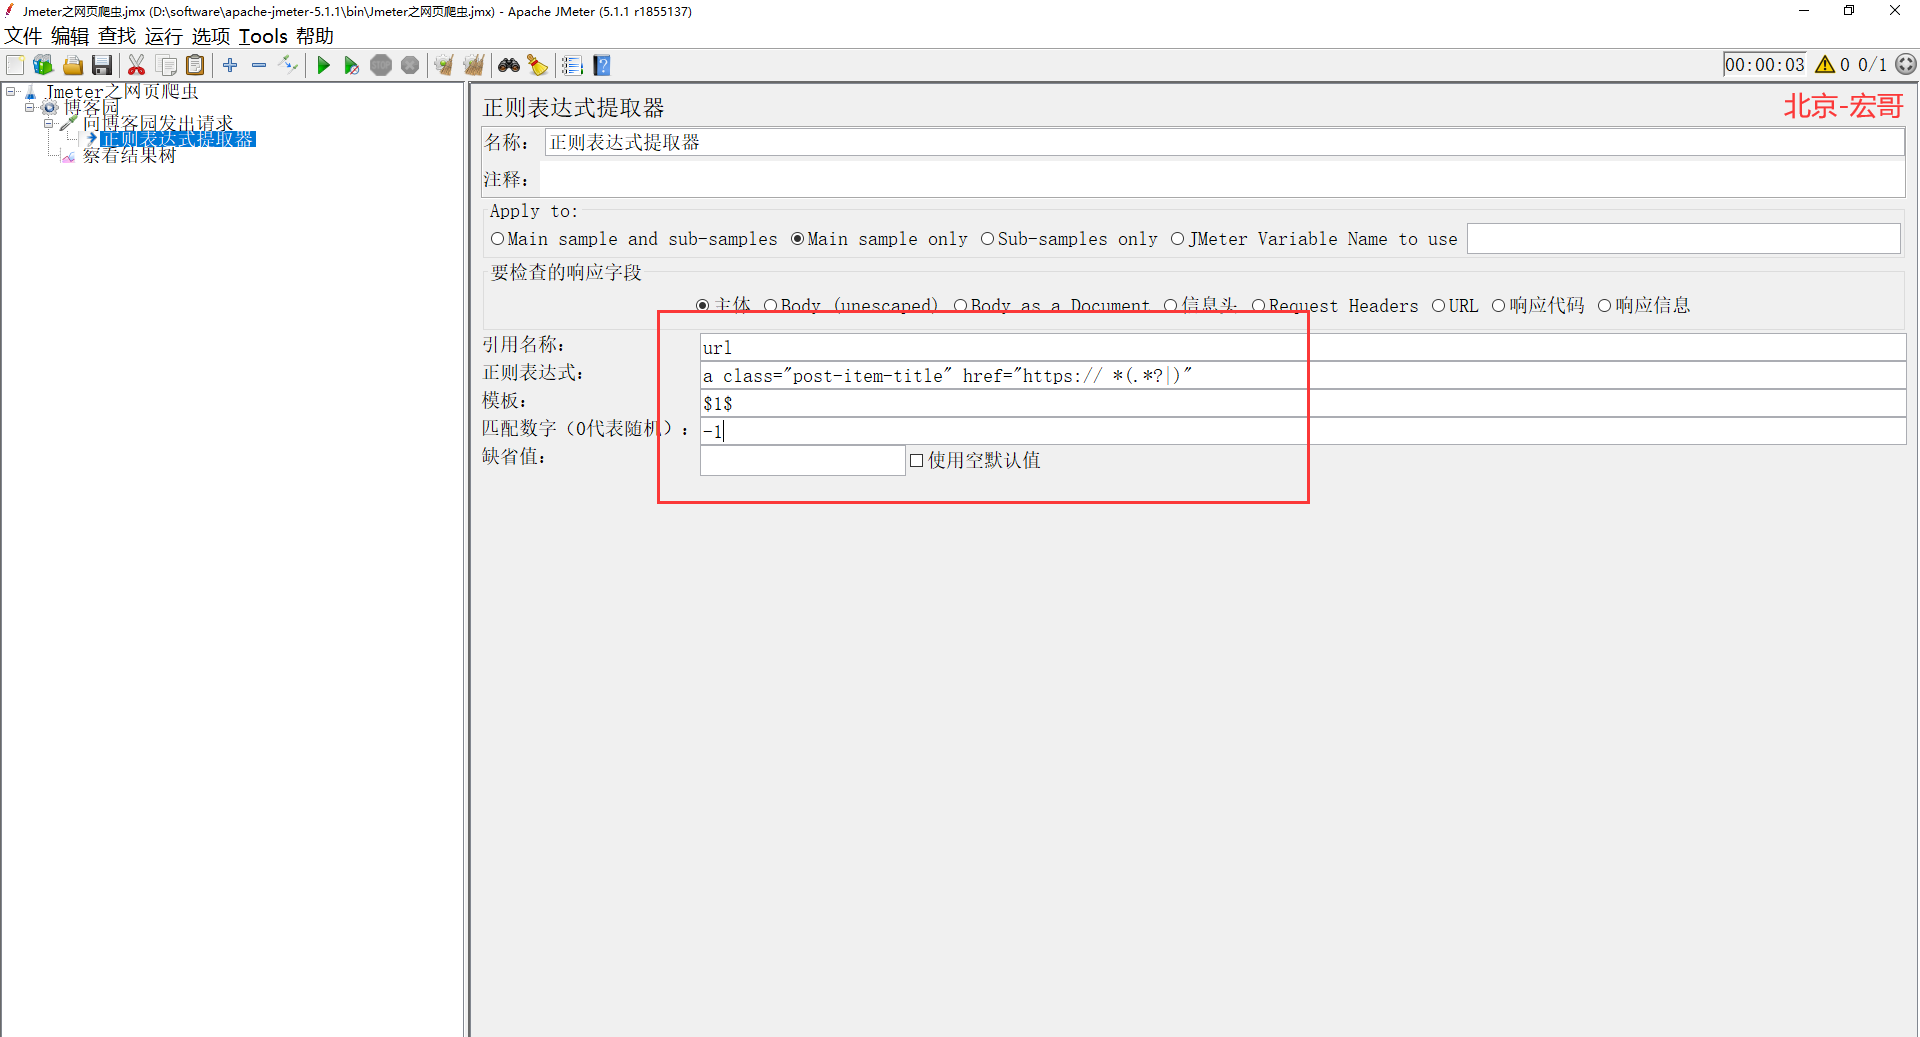1920x1037 pixels.
Task: Select Main sample and sub-samples option
Action: pyautogui.click(x=634, y=239)
